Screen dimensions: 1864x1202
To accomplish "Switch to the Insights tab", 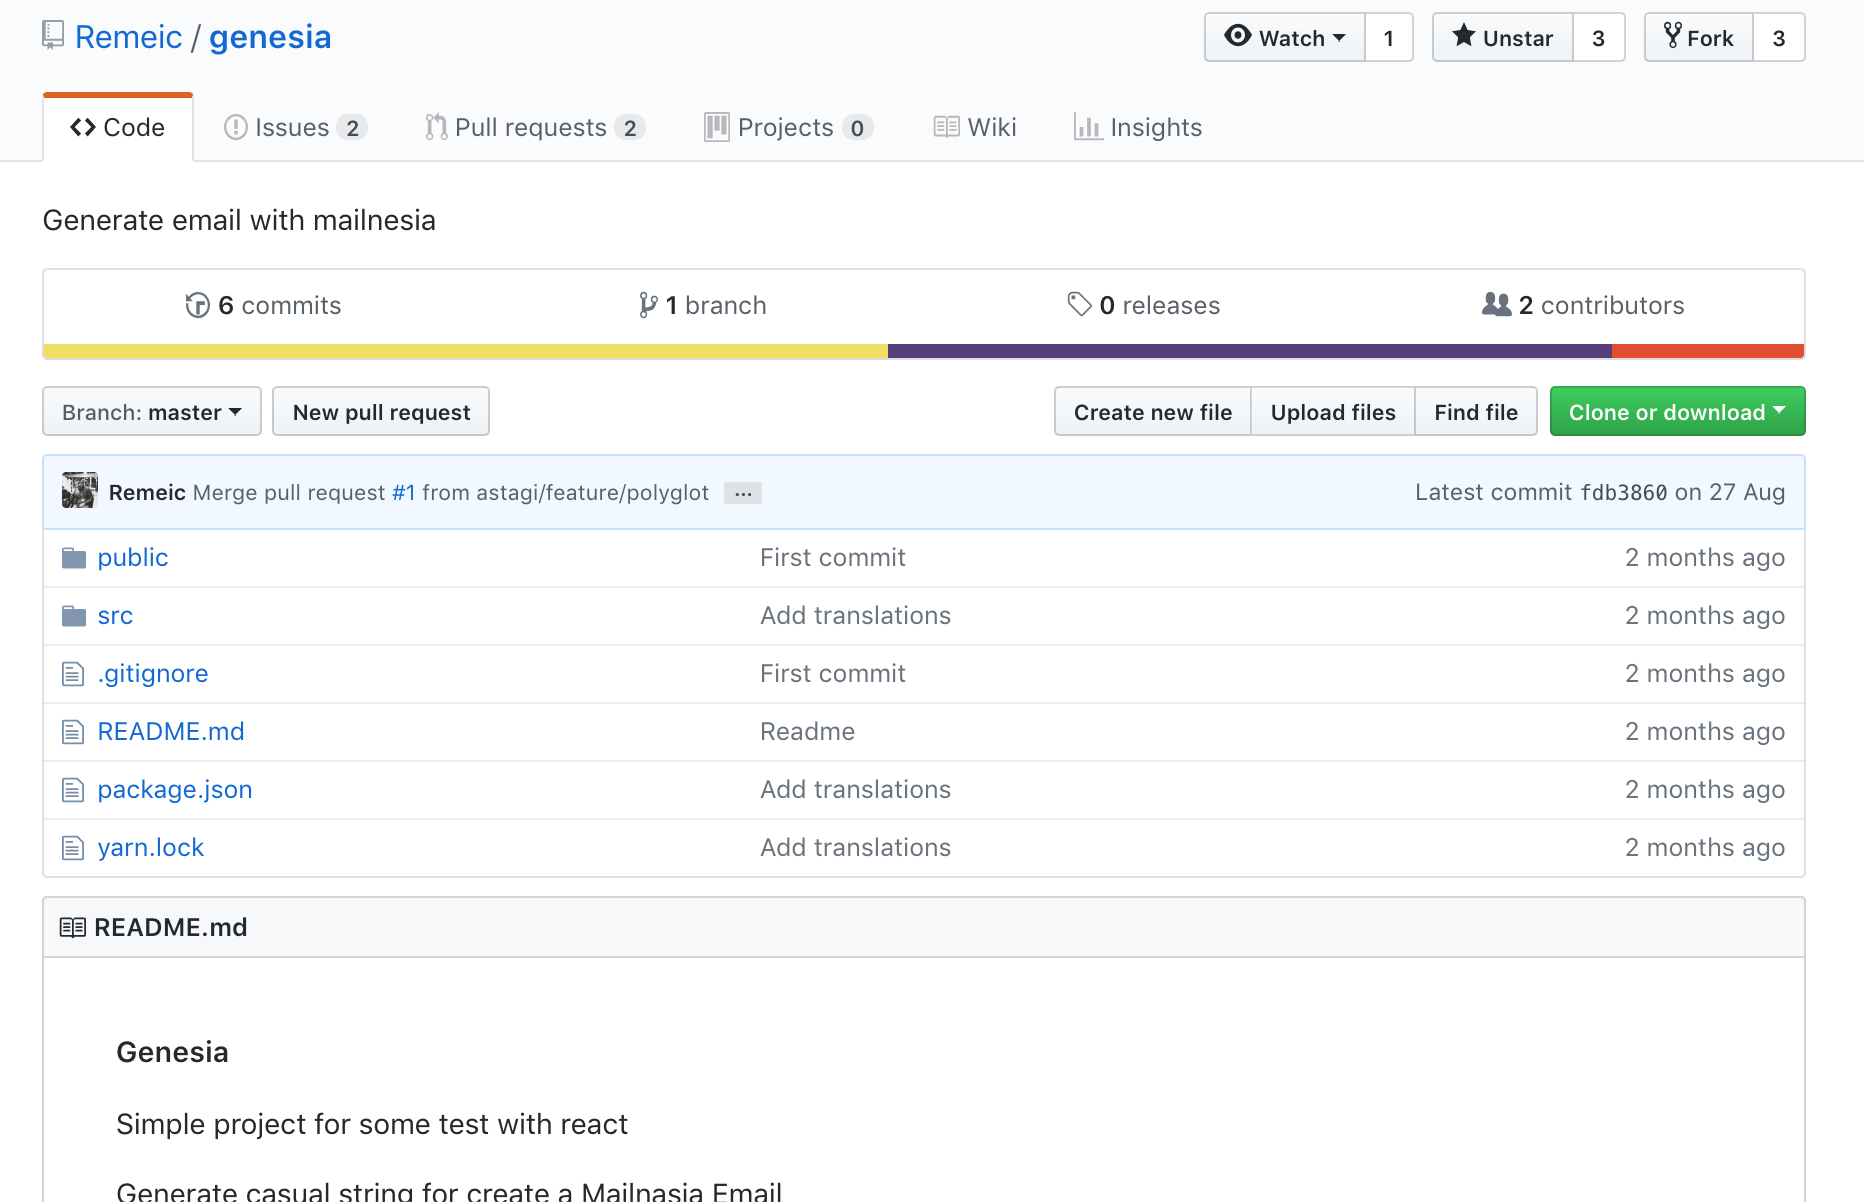I will [1138, 128].
